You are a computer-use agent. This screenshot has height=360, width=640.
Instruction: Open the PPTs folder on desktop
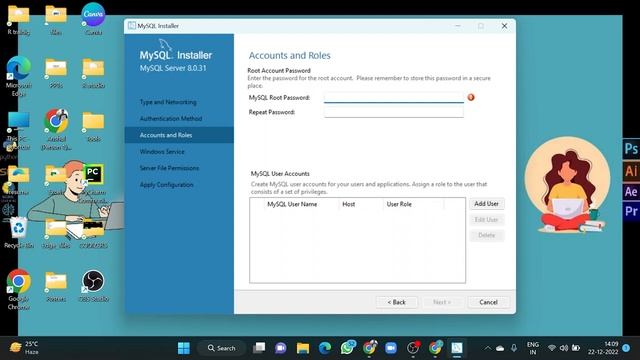[56, 73]
